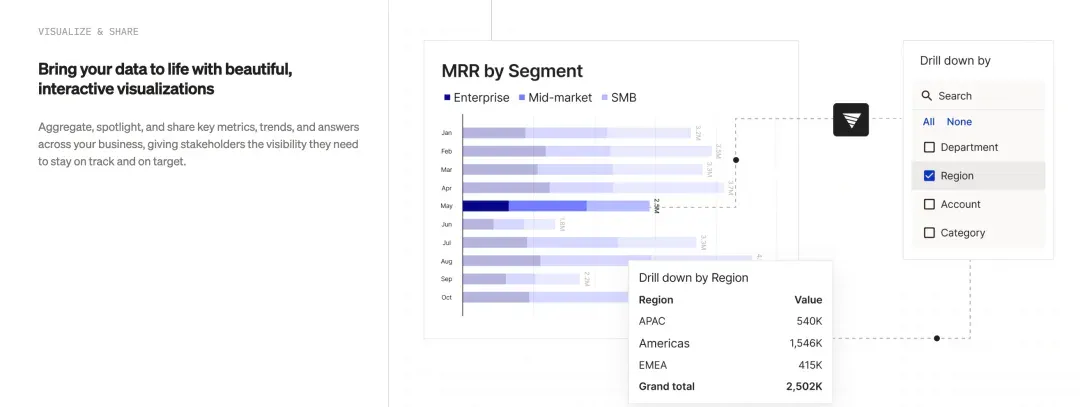The height and width of the screenshot is (407, 1080).
Task: Select the APAC row in region table
Action: coord(730,321)
